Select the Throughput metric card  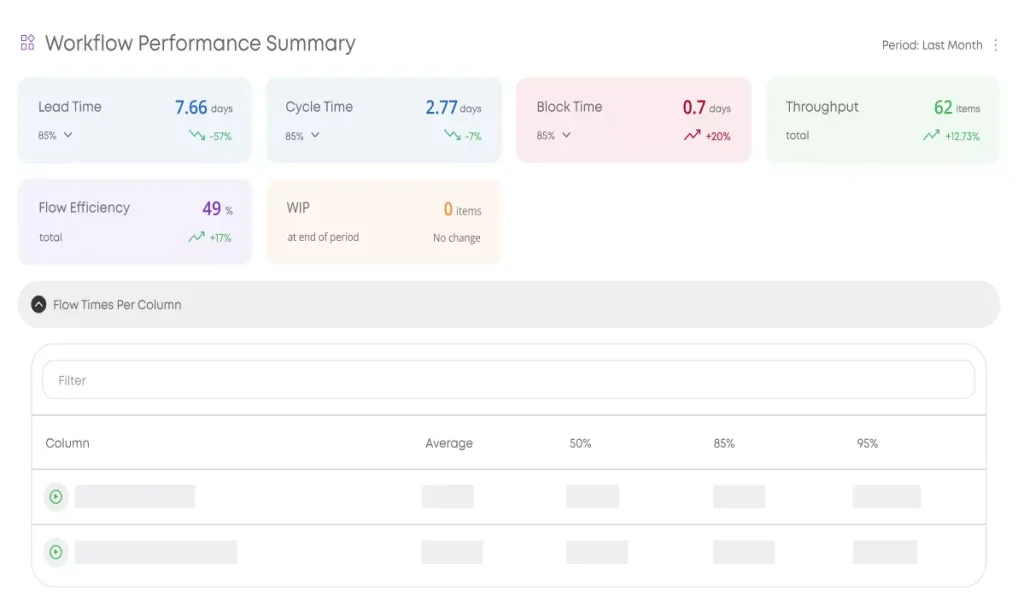[x=882, y=120]
